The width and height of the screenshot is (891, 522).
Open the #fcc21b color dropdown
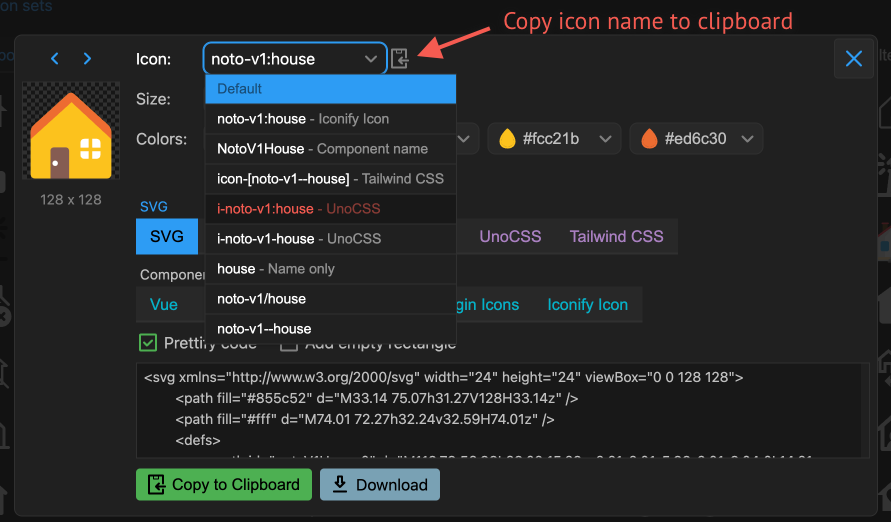pyautogui.click(x=554, y=139)
